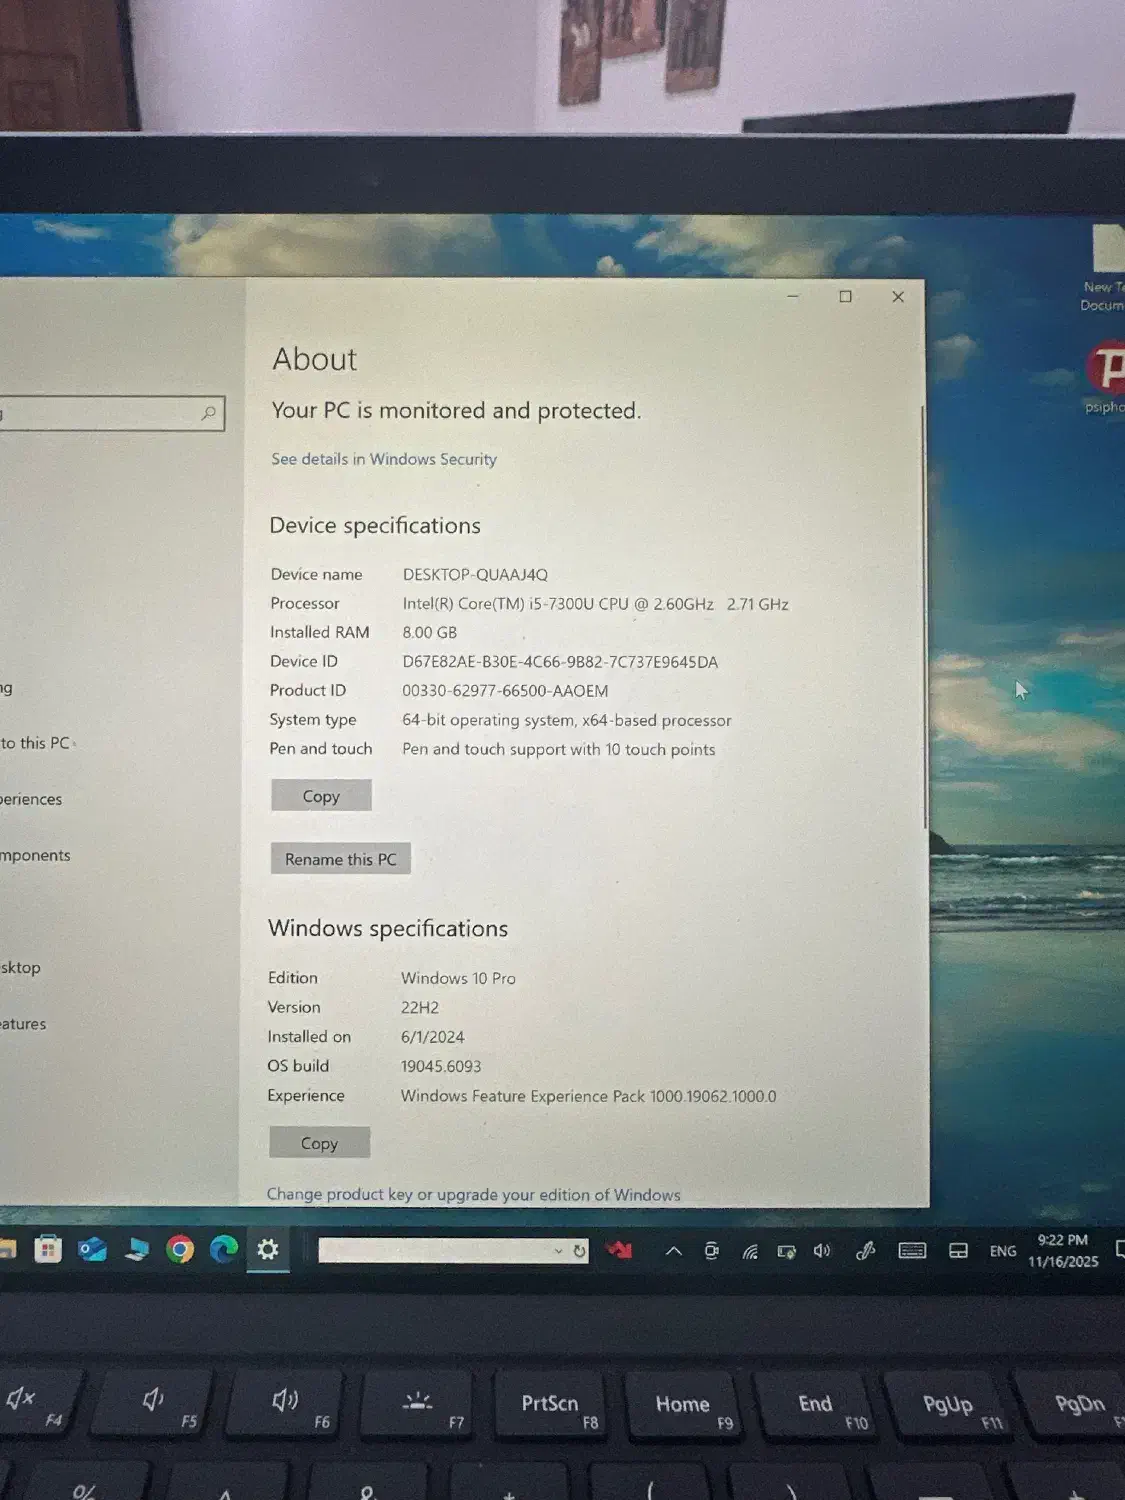Open the psiphon desktop shortcut icon
Image resolution: width=1125 pixels, height=1500 pixels.
tap(1105, 378)
